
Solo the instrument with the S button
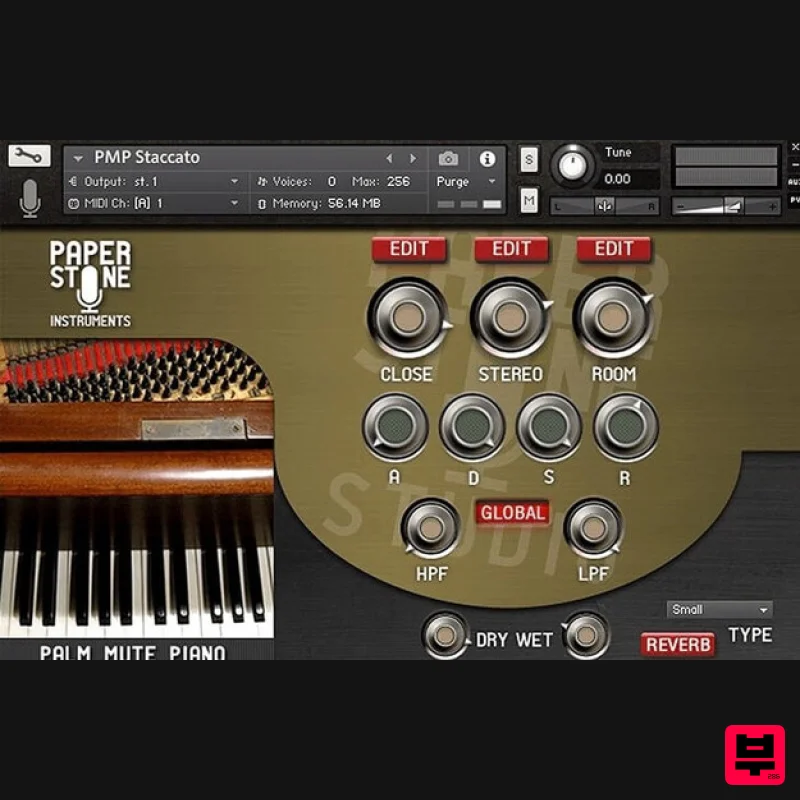(x=527, y=158)
